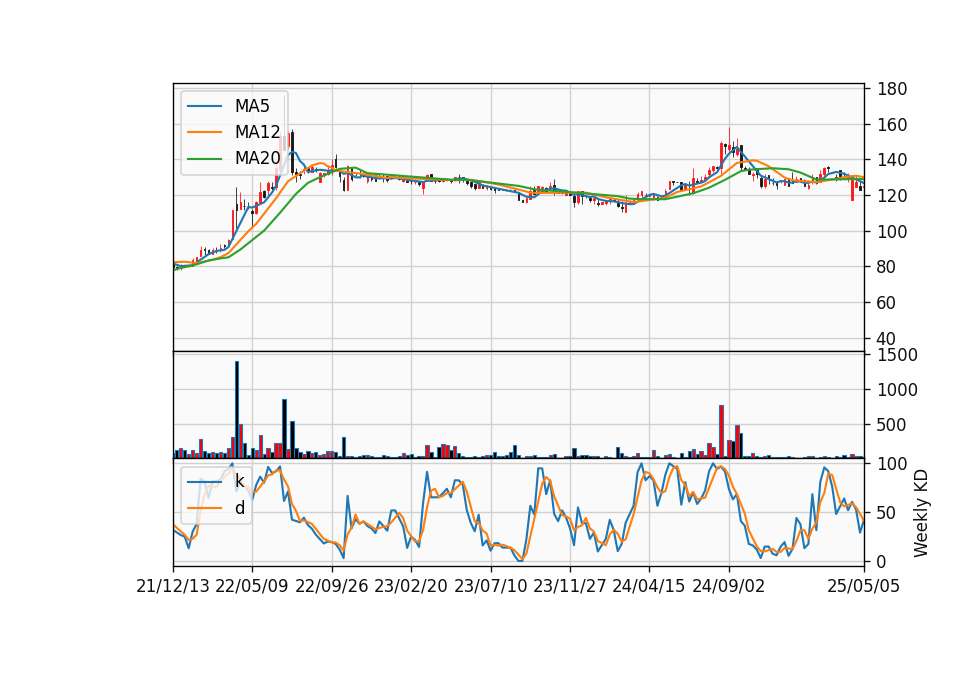
Task: Click the 140 price axis label
Action: click(x=892, y=160)
